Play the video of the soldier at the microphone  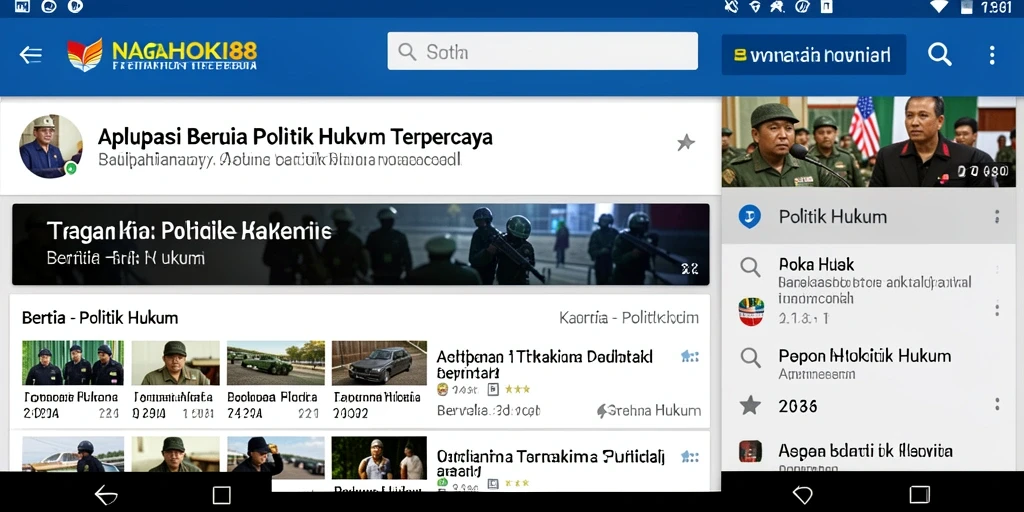pos(869,142)
